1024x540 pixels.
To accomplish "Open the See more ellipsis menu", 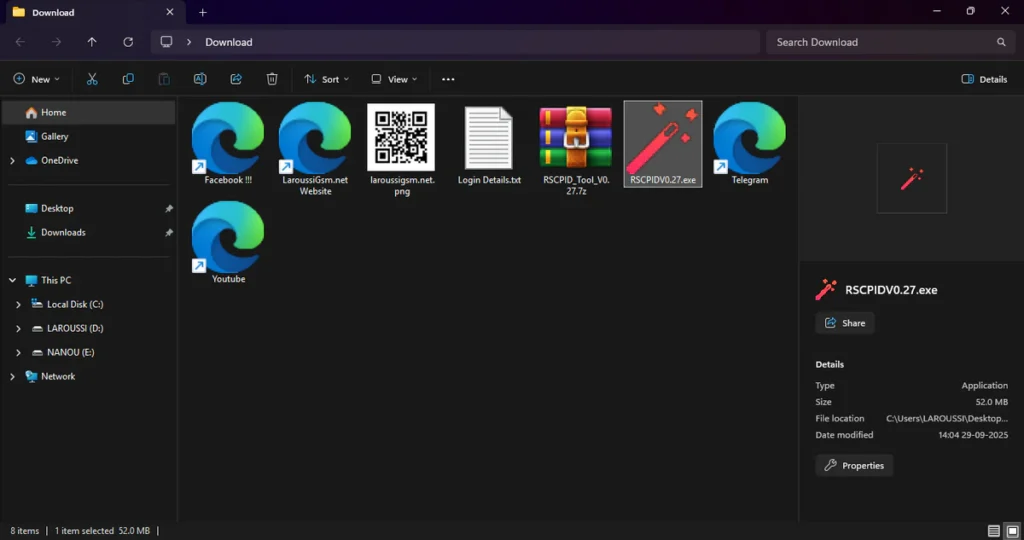I will click(448, 79).
